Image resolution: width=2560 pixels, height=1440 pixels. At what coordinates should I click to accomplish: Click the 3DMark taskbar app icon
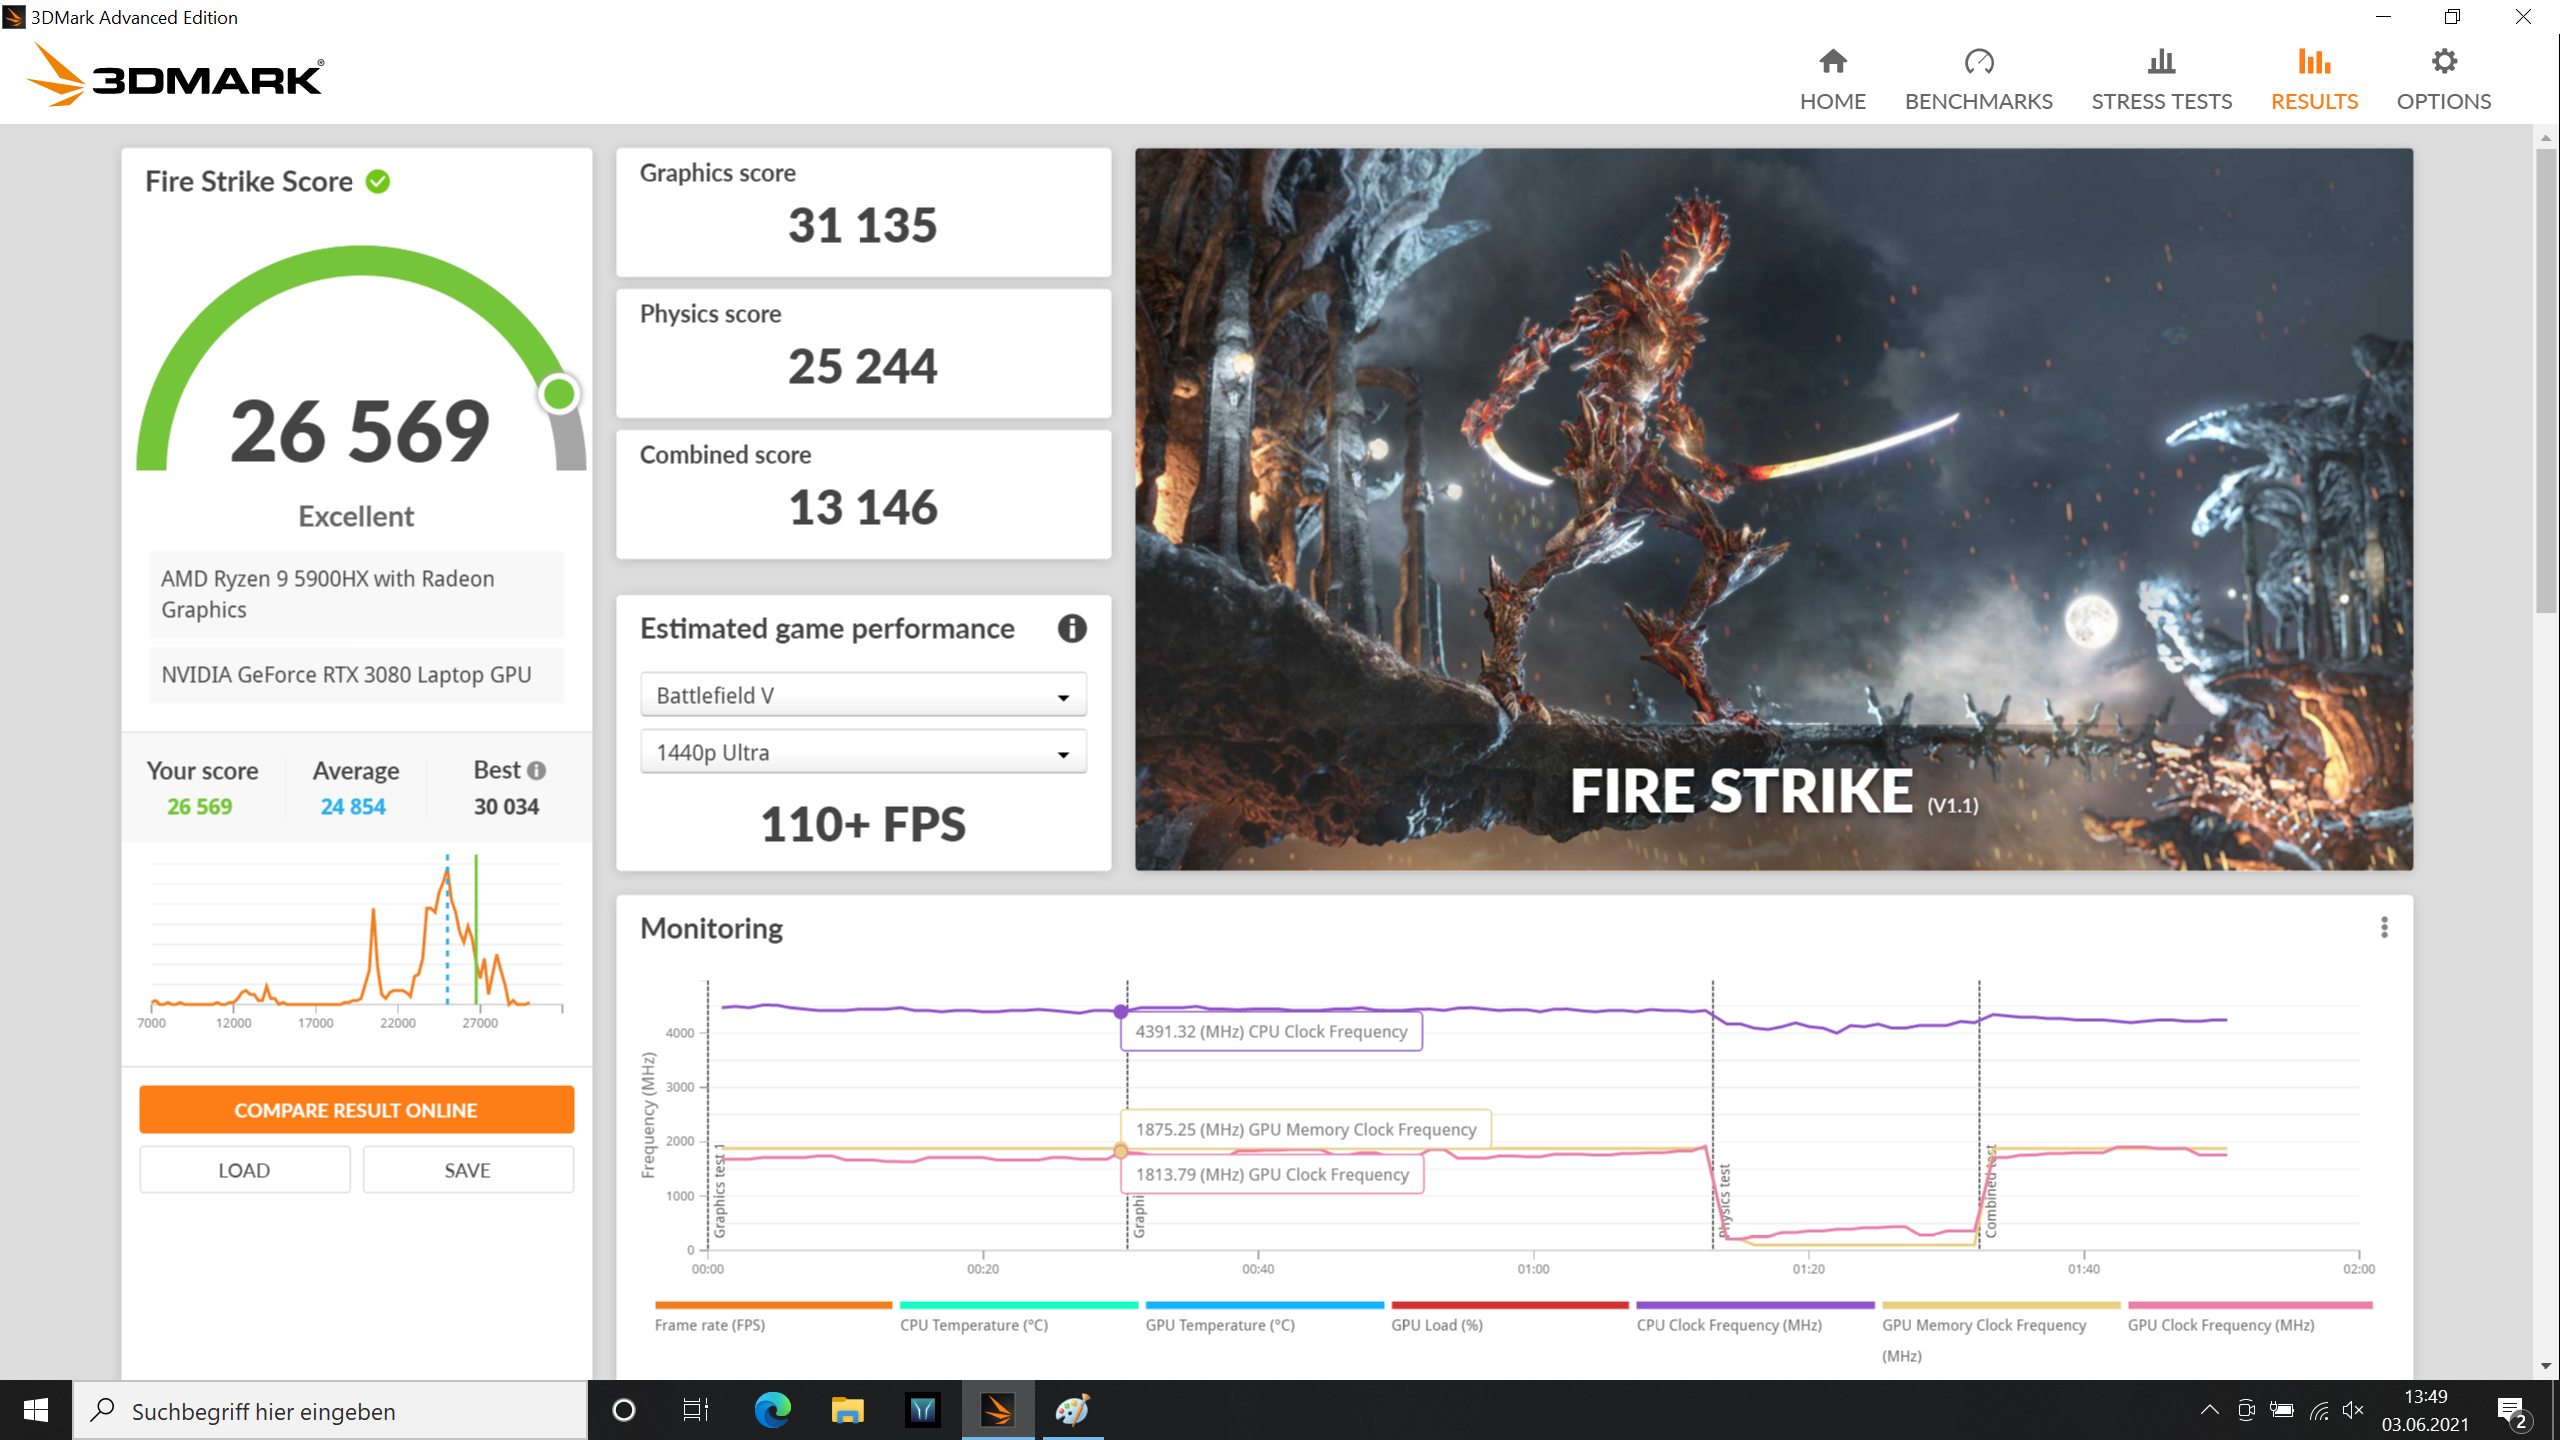point(997,1410)
